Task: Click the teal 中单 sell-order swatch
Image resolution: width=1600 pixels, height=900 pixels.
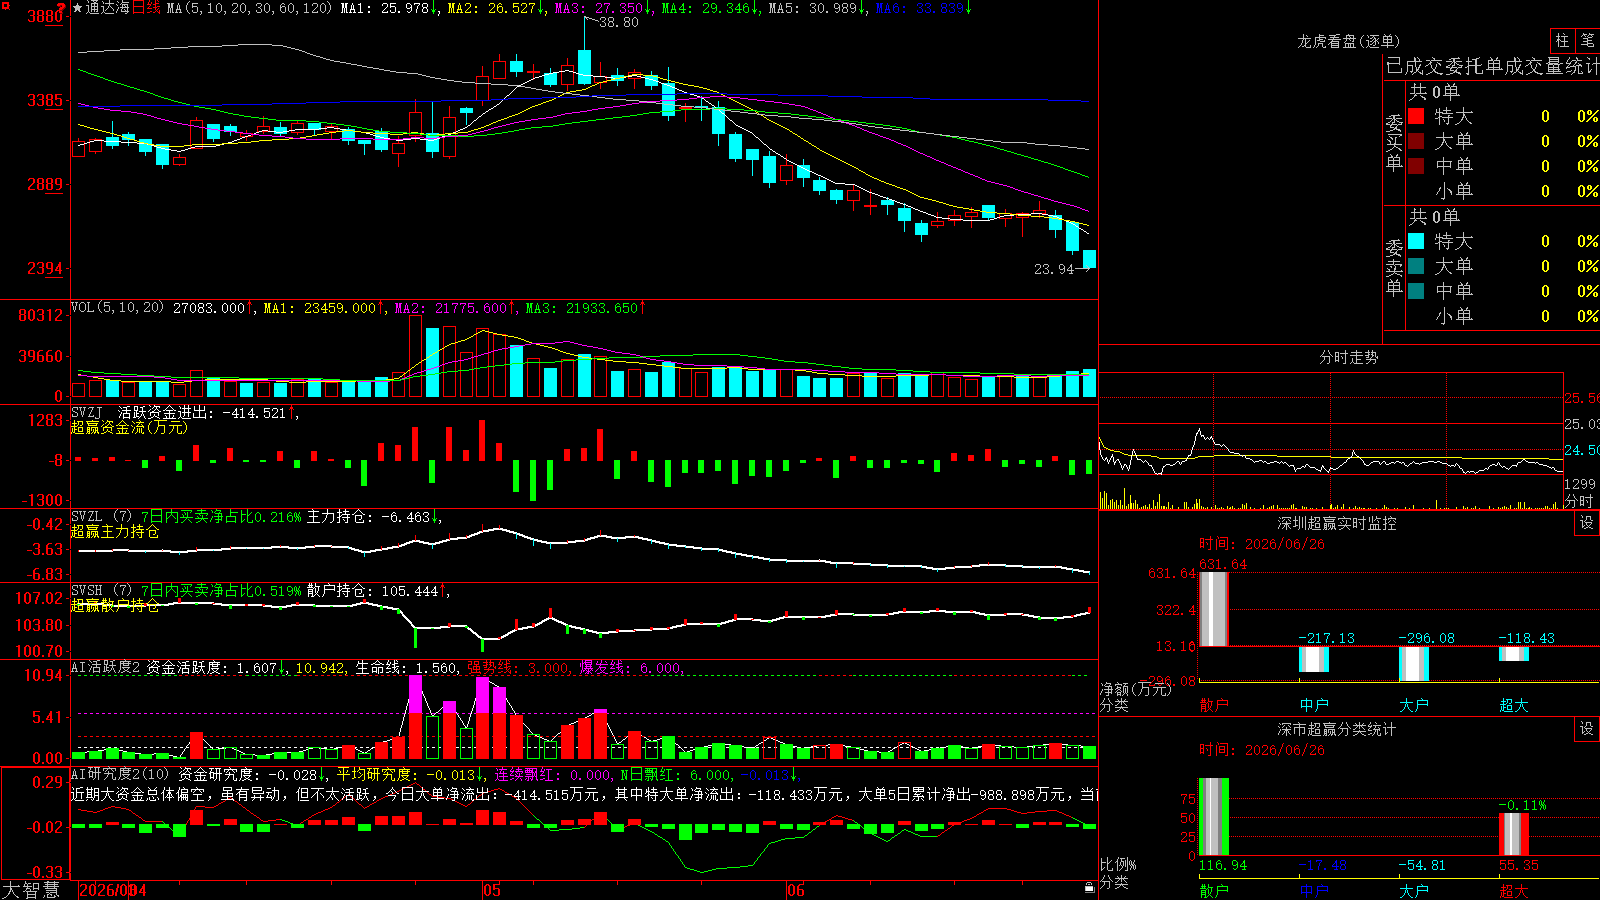Action: 1416,291
